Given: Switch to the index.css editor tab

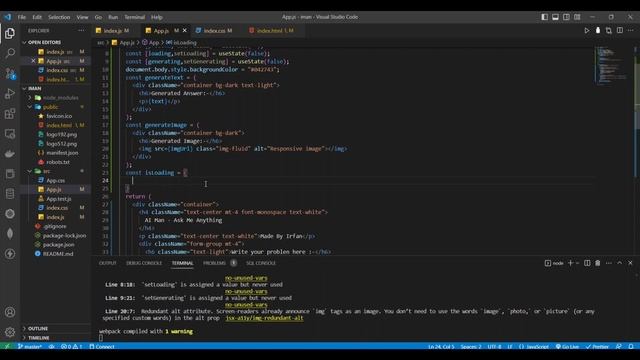Looking at the screenshot, I should coord(217,31).
